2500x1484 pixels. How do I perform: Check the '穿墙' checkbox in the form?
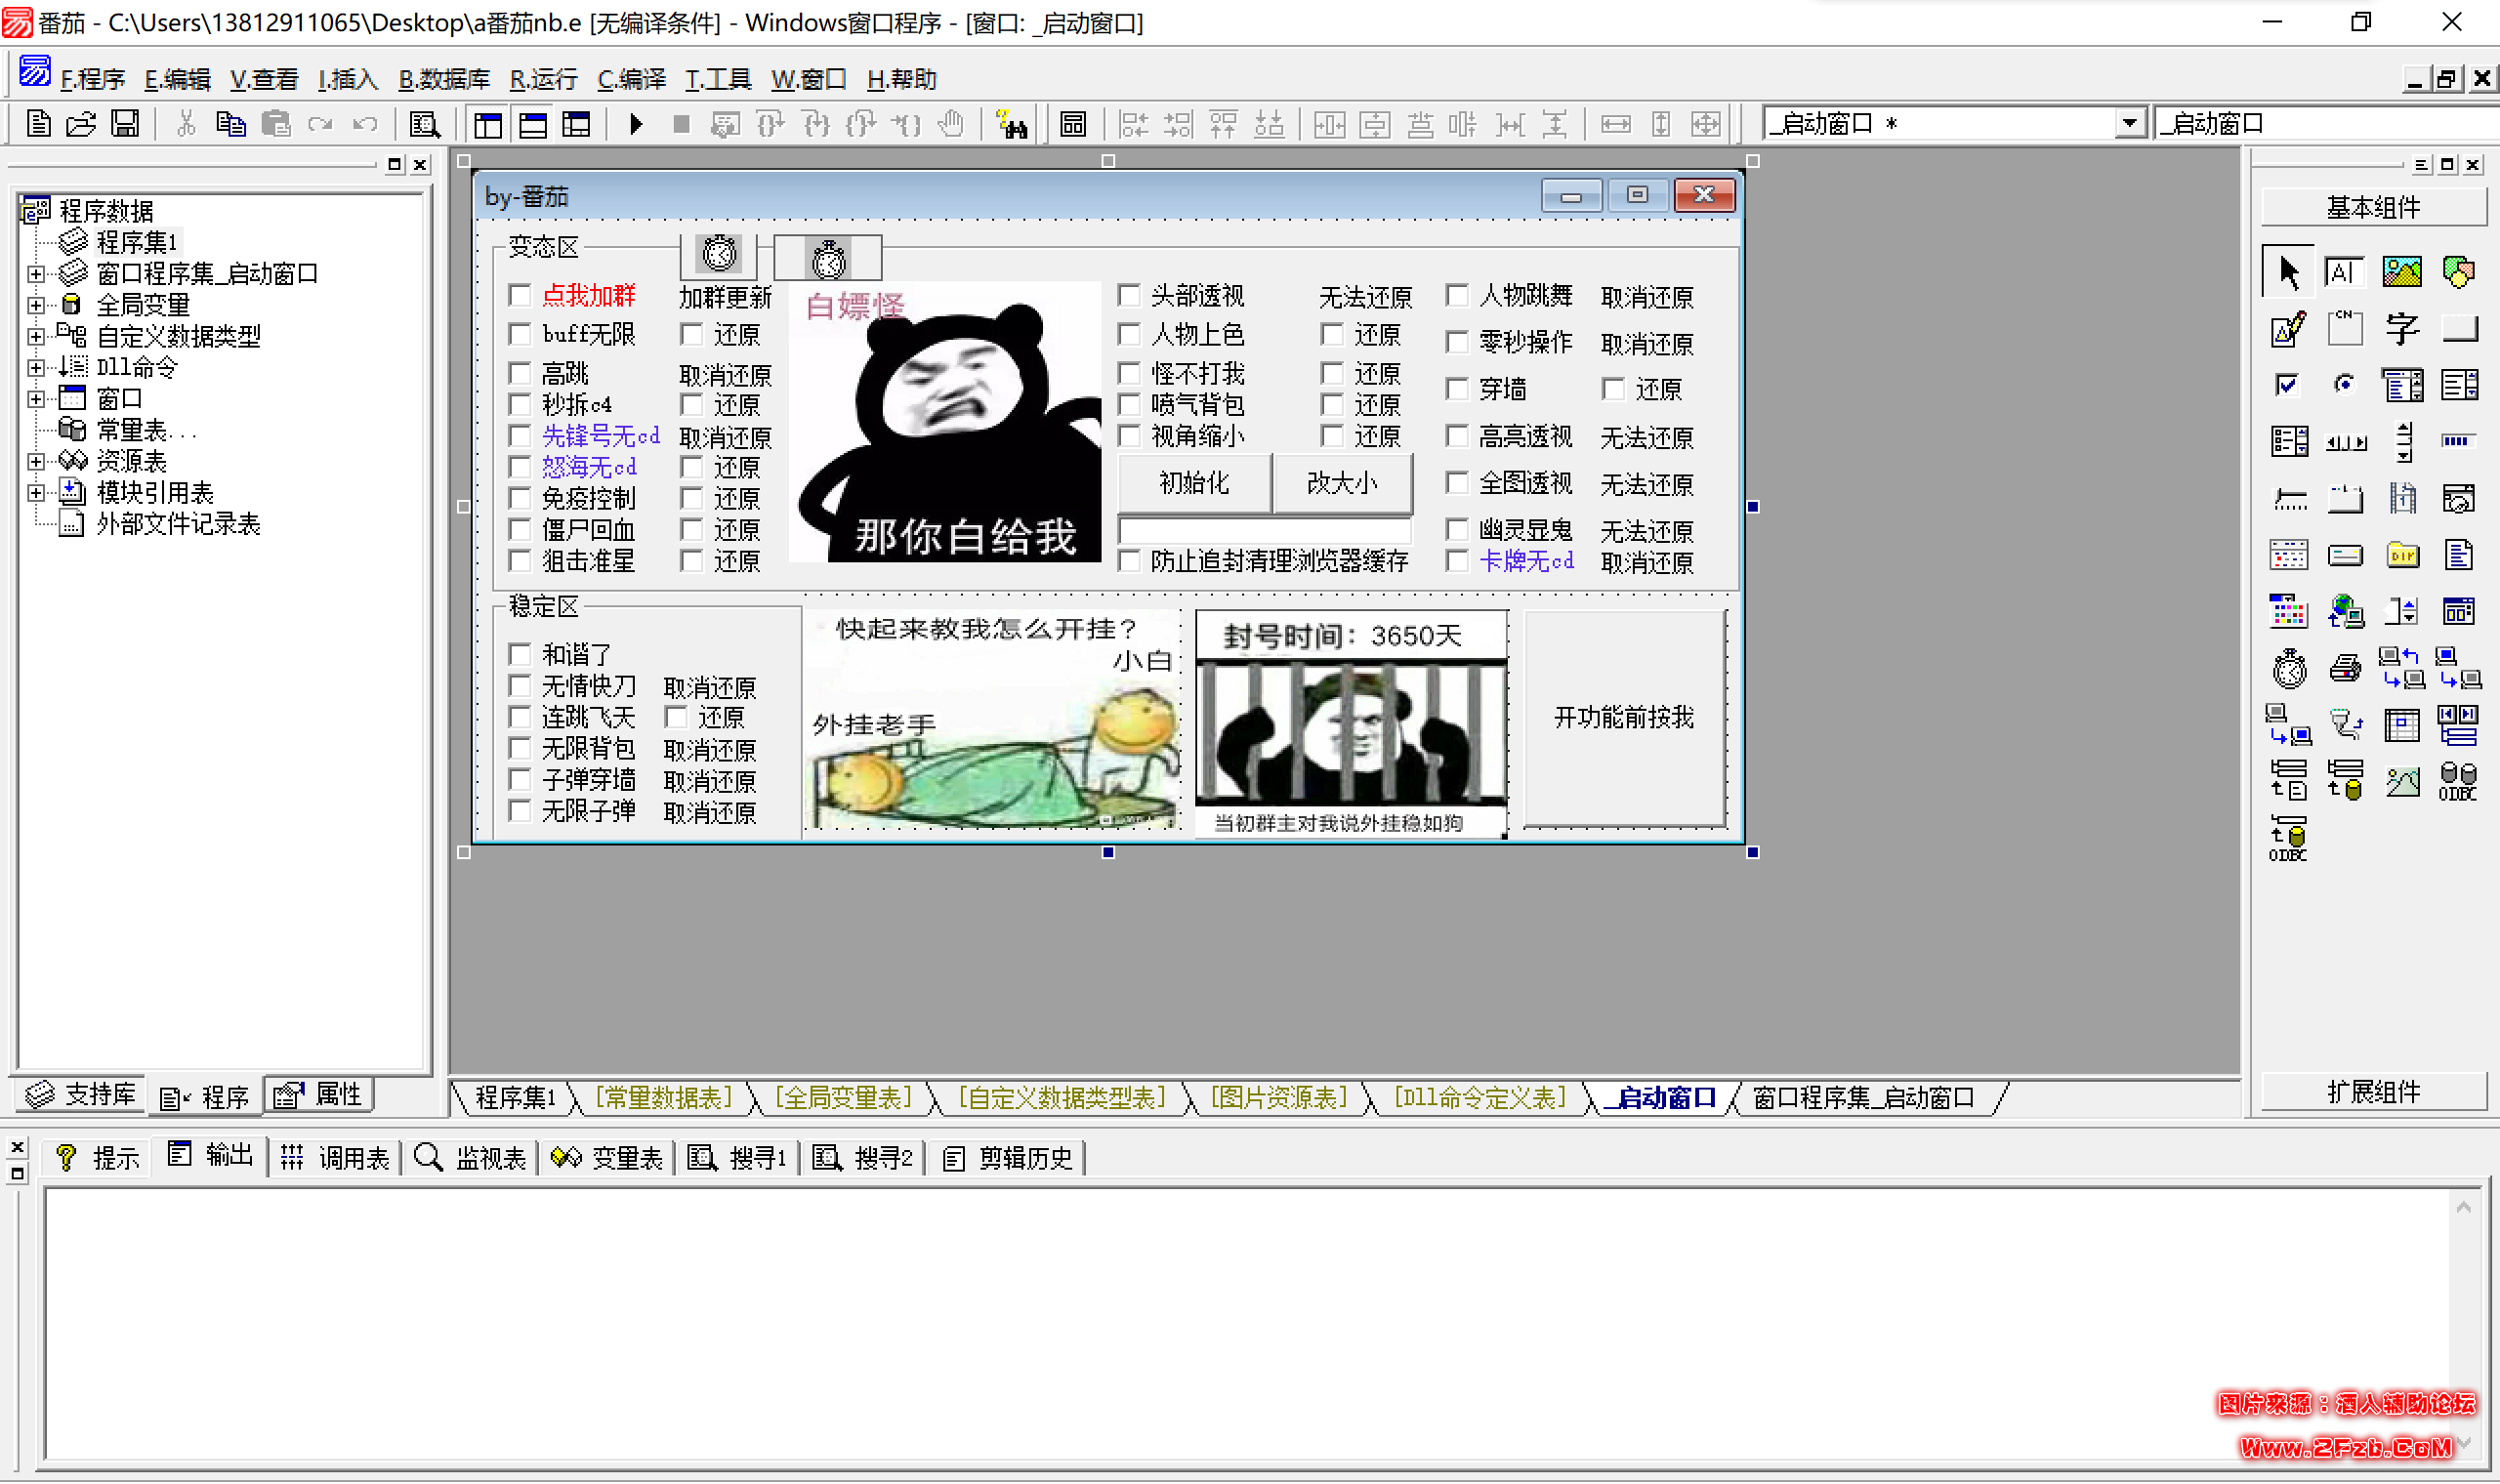1458,388
